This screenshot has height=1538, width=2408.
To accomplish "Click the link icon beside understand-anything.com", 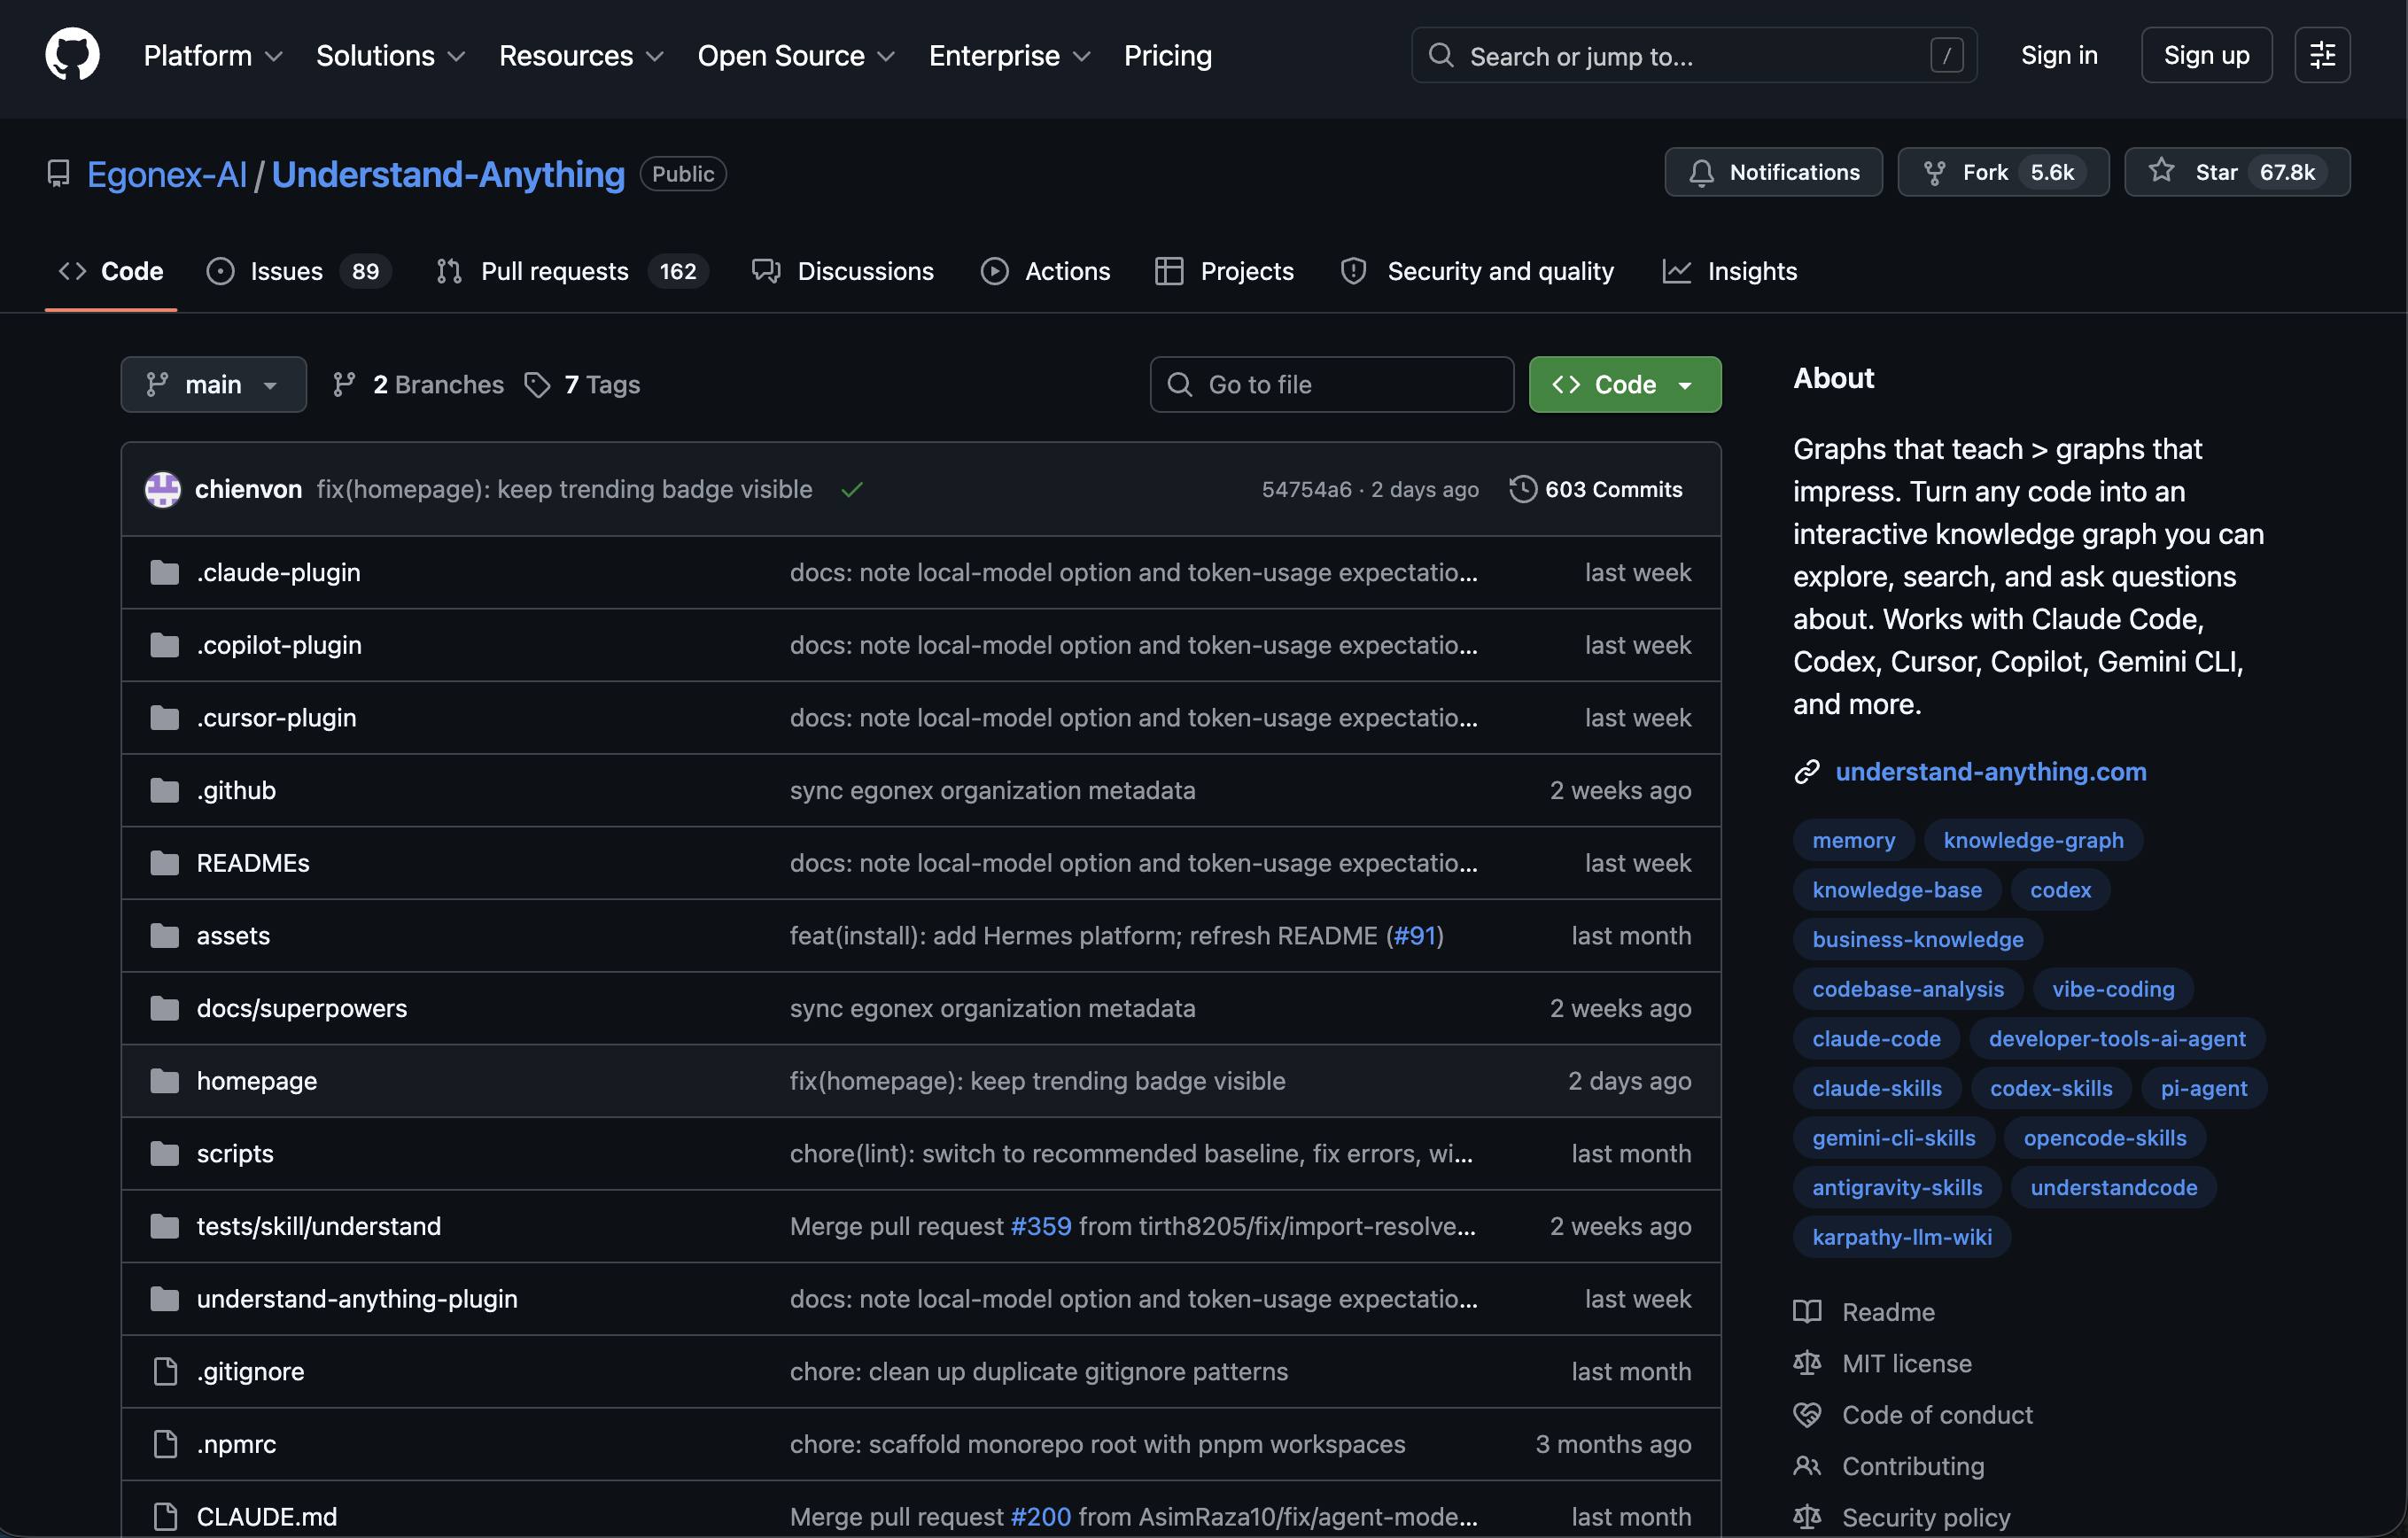I will click(1806, 772).
